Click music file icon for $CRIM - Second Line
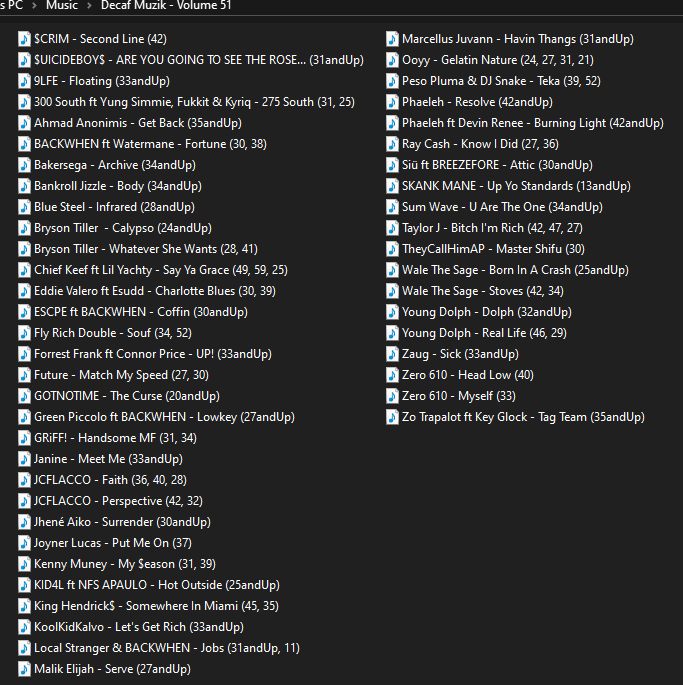The width and height of the screenshot is (683, 685). tap(24, 39)
